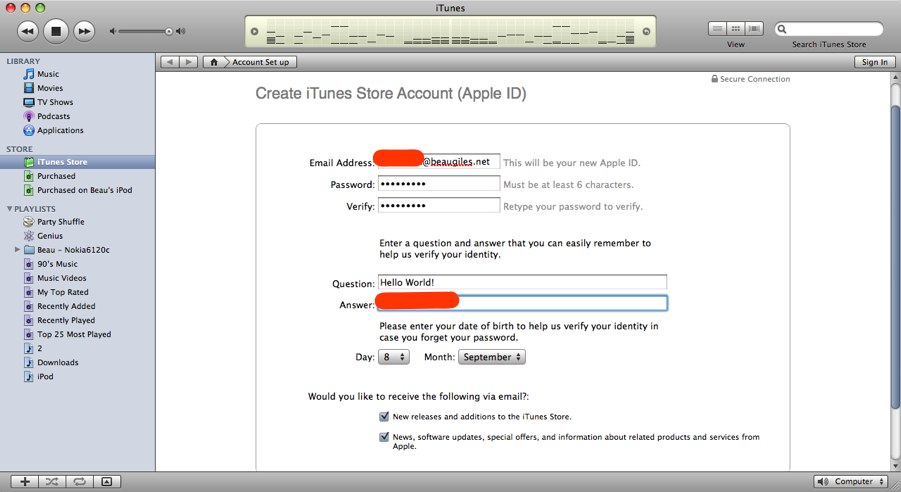Image resolution: width=901 pixels, height=492 pixels.
Task: Click the loud volume speaker icon
Action: [x=181, y=31]
